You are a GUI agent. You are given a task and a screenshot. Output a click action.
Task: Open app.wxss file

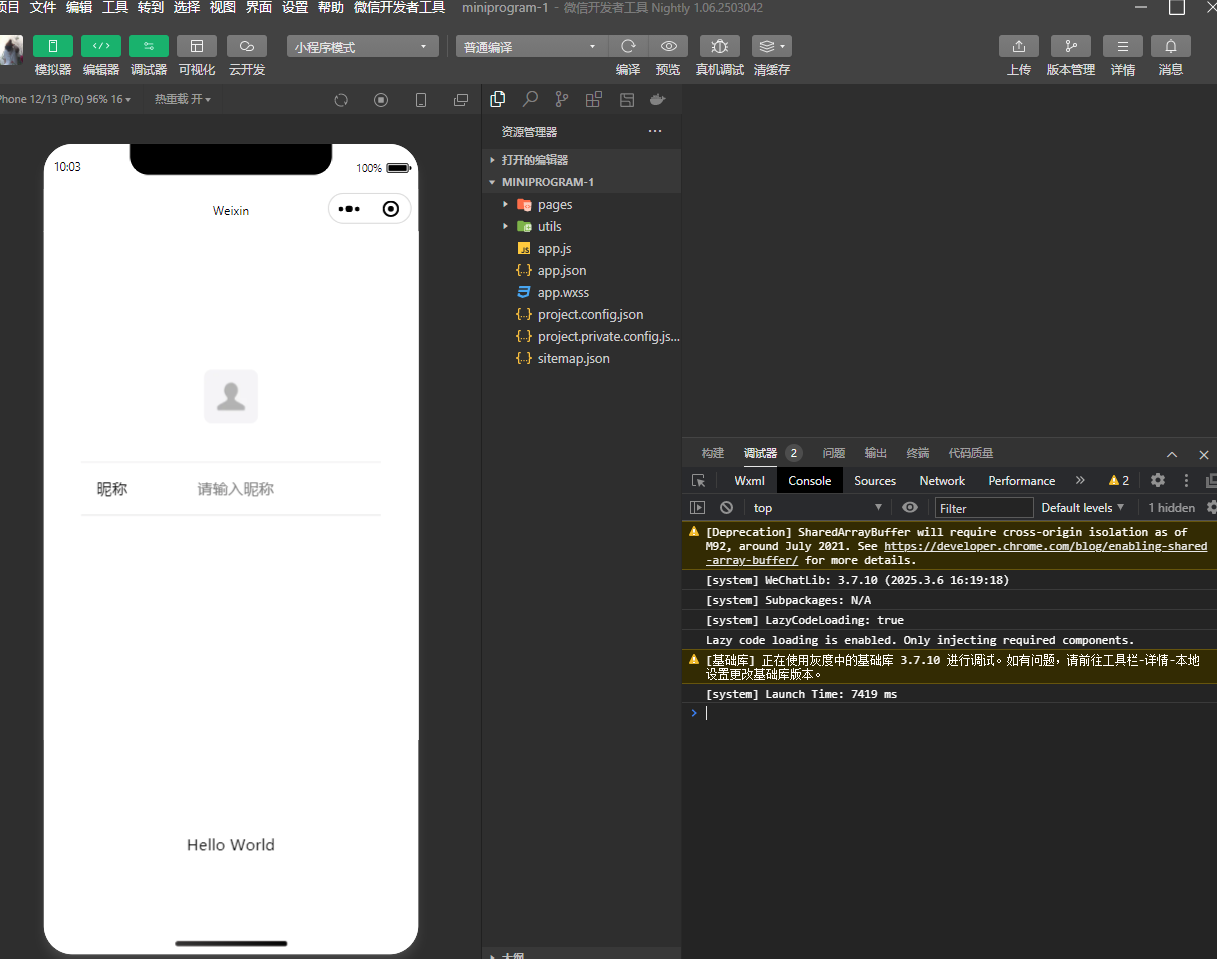(x=582, y=292)
